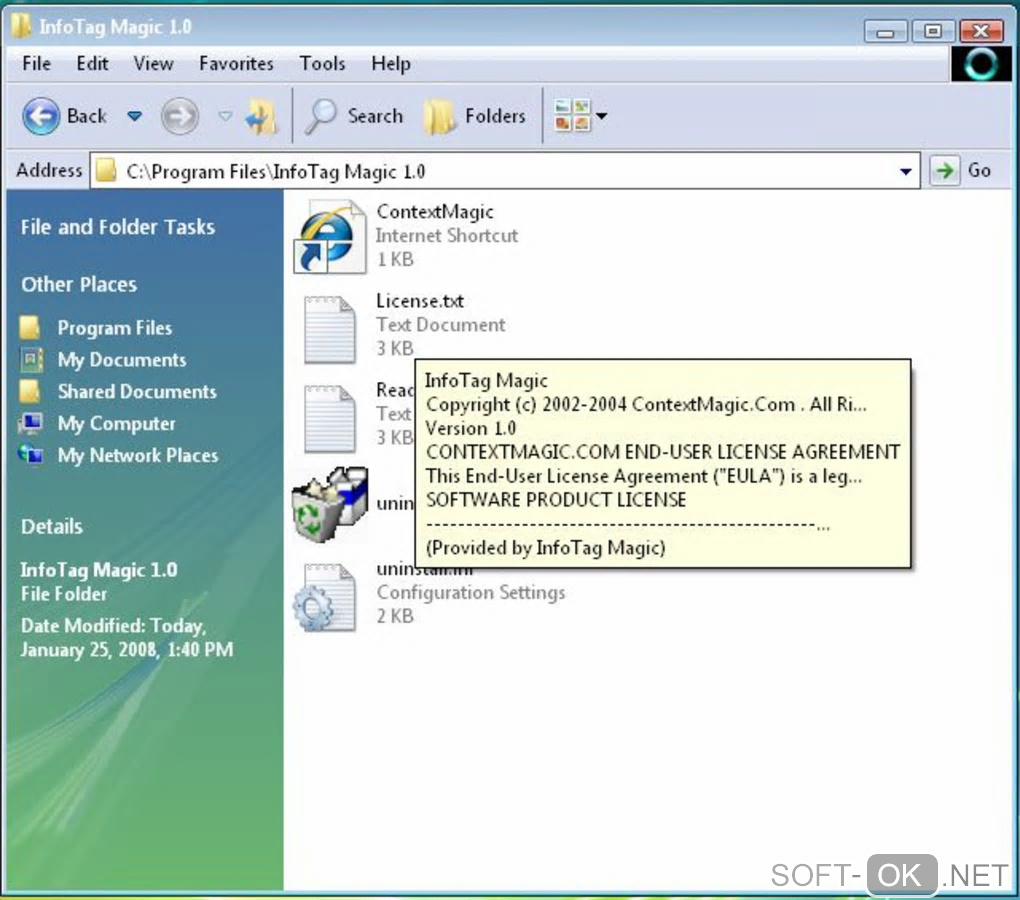Screen dimensions: 1020x900
Task: Click the License.txt file name
Action: (420, 301)
